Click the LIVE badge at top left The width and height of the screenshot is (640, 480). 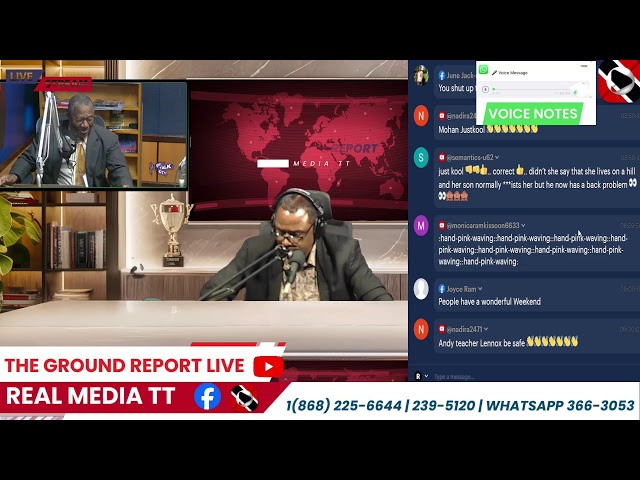(22, 76)
